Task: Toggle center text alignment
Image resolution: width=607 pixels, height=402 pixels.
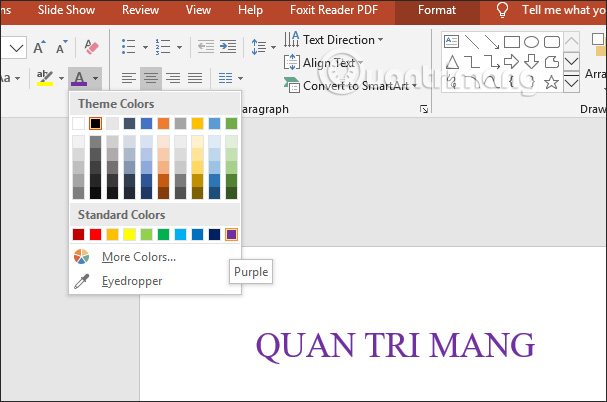Action: pyautogui.click(x=151, y=78)
